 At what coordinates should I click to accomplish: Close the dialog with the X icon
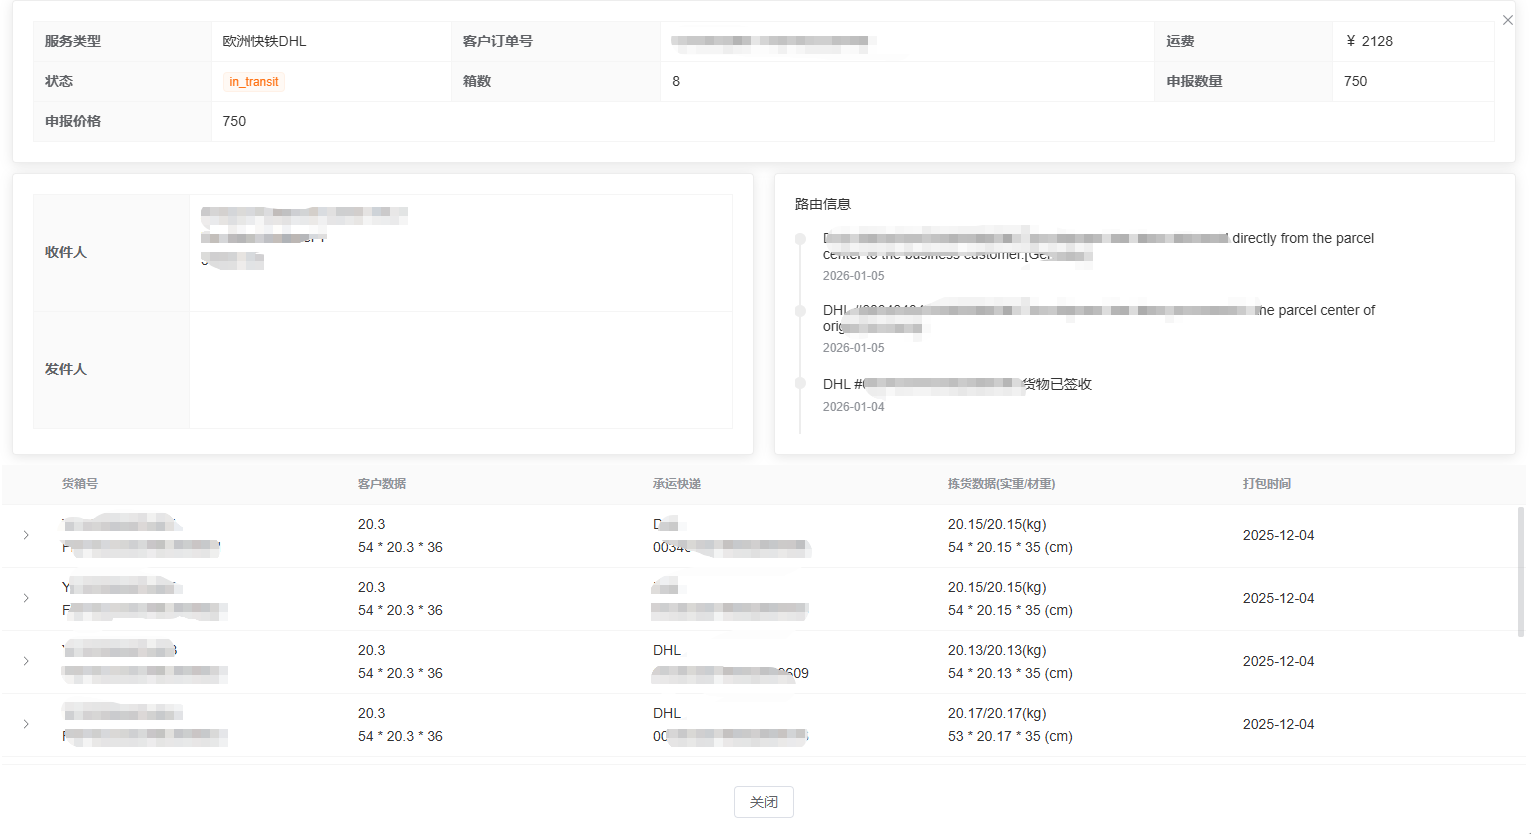pyautogui.click(x=1507, y=20)
